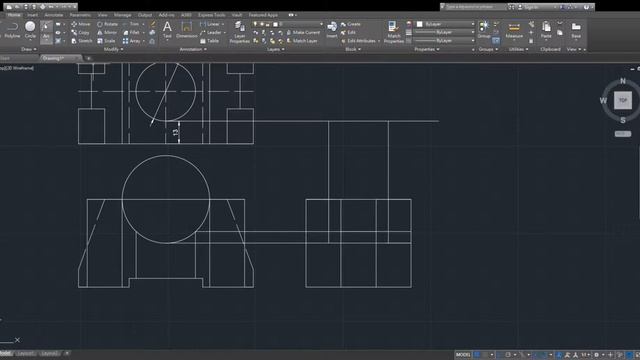Click the Measure tool
The height and width of the screenshot is (360, 640).
(x=514, y=31)
